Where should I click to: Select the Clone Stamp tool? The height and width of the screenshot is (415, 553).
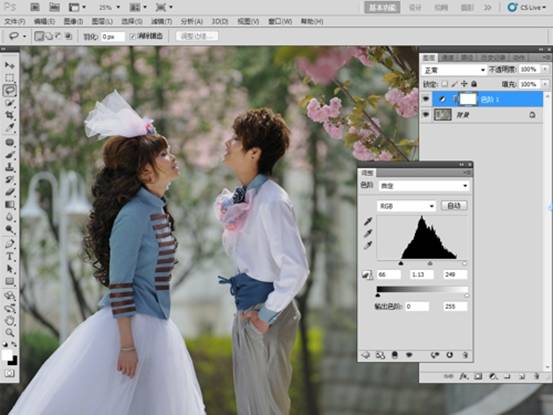(10, 167)
